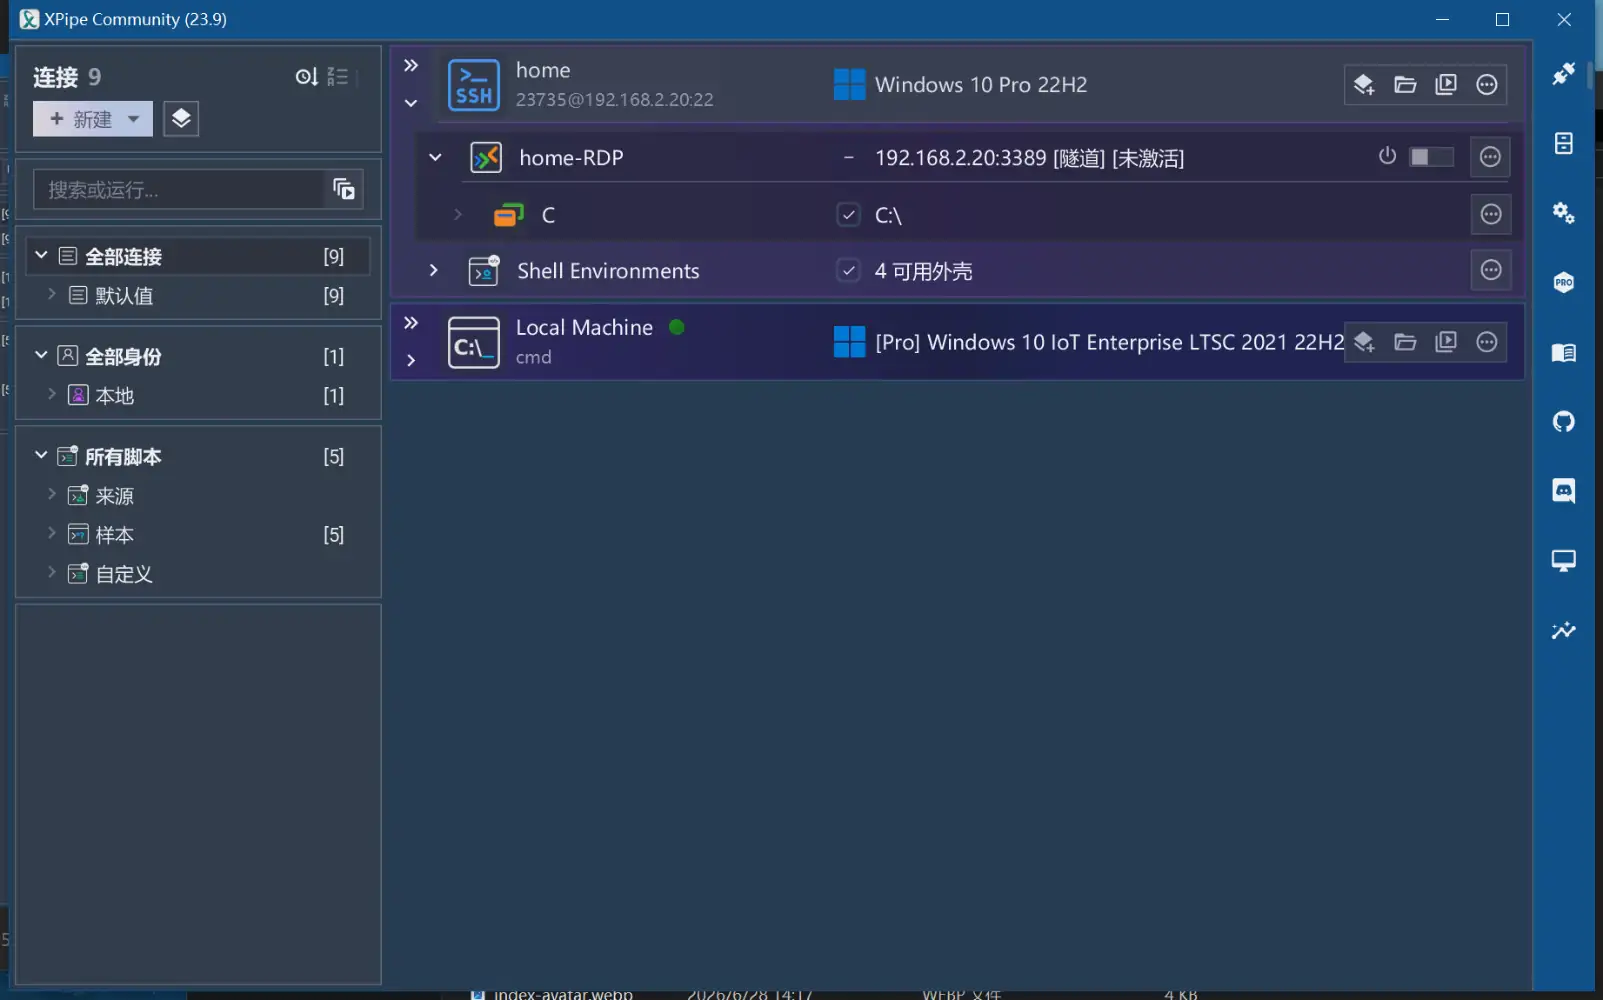This screenshot has width=1603, height=1000.
Task: Expand the Shell Environments entry
Action: (x=433, y=271)
